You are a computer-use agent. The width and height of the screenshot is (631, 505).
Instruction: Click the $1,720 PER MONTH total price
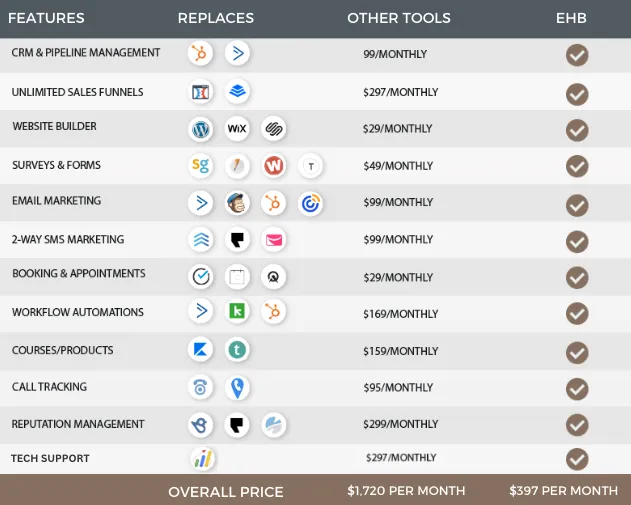click(x=406, y=491)
